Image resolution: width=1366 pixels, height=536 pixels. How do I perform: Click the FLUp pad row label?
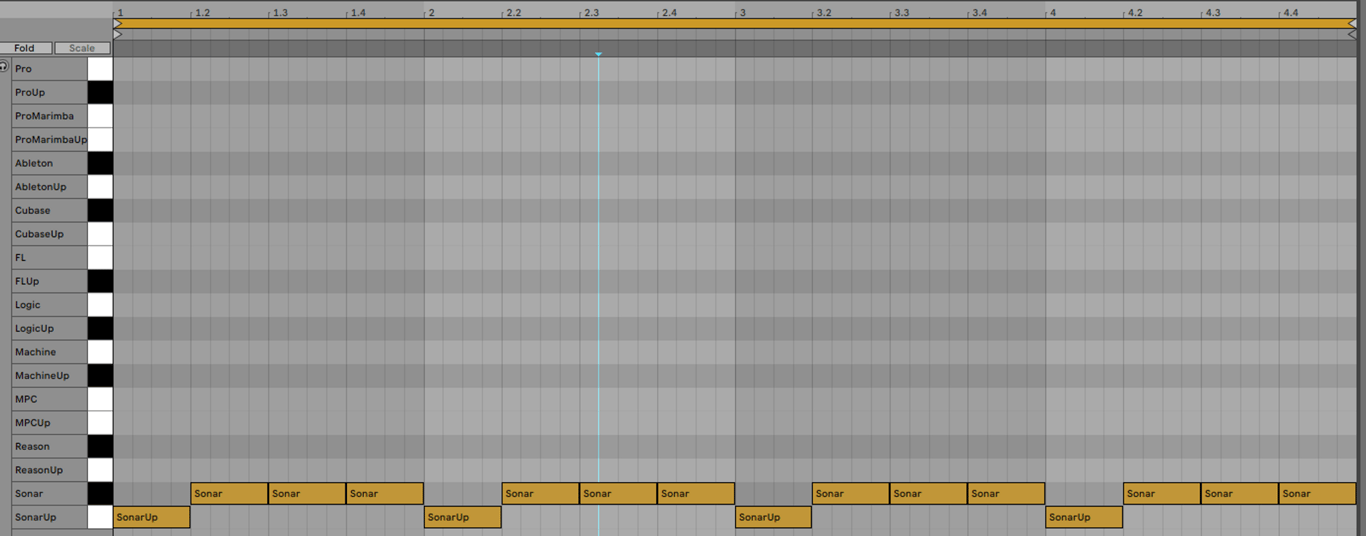click(x=49, y=281)
